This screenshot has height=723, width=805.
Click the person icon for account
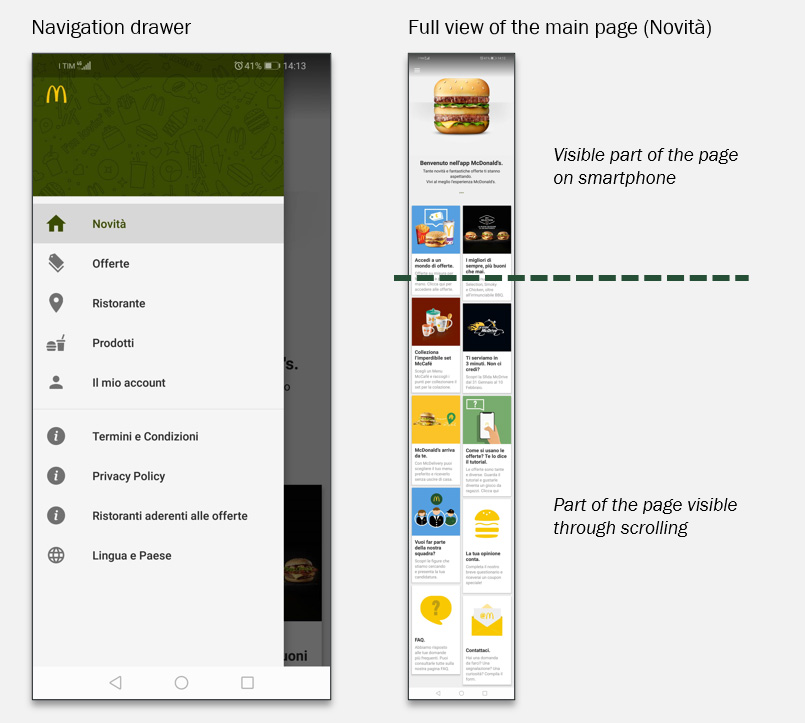[x=57, y=382]
